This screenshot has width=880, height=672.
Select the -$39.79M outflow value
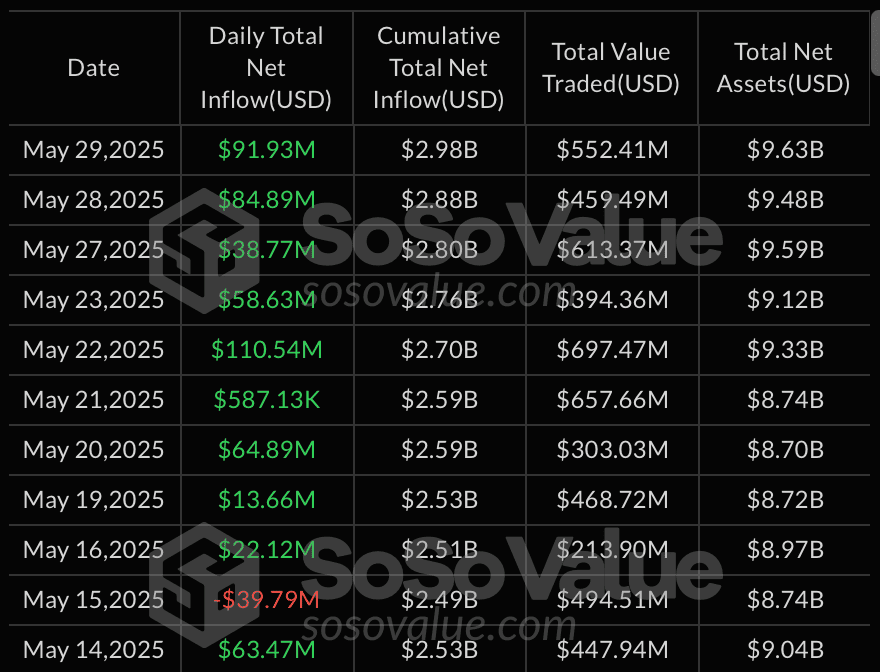coord(267,600)
